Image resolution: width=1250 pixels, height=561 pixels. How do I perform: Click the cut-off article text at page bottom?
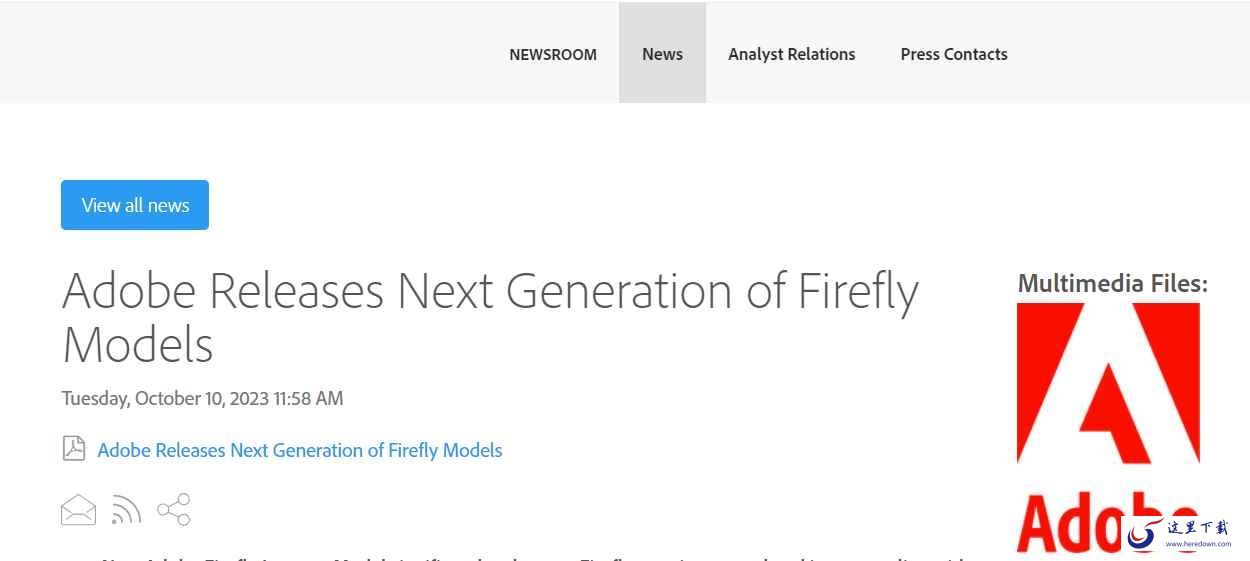click(x=530, y=556)
